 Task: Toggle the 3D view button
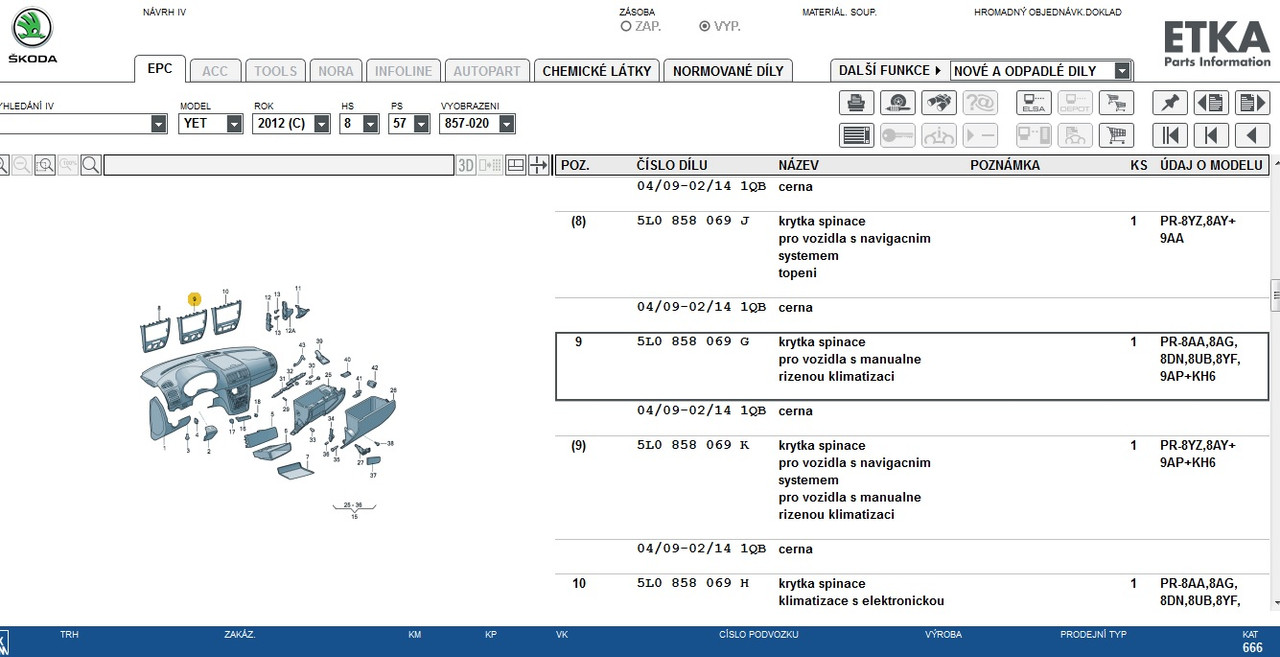click(466, 166)
